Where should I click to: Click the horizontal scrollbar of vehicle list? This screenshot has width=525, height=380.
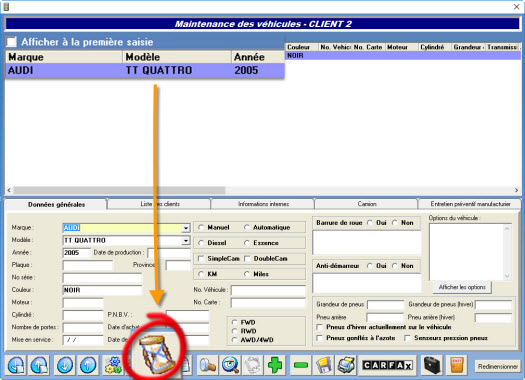coord(263,190)
